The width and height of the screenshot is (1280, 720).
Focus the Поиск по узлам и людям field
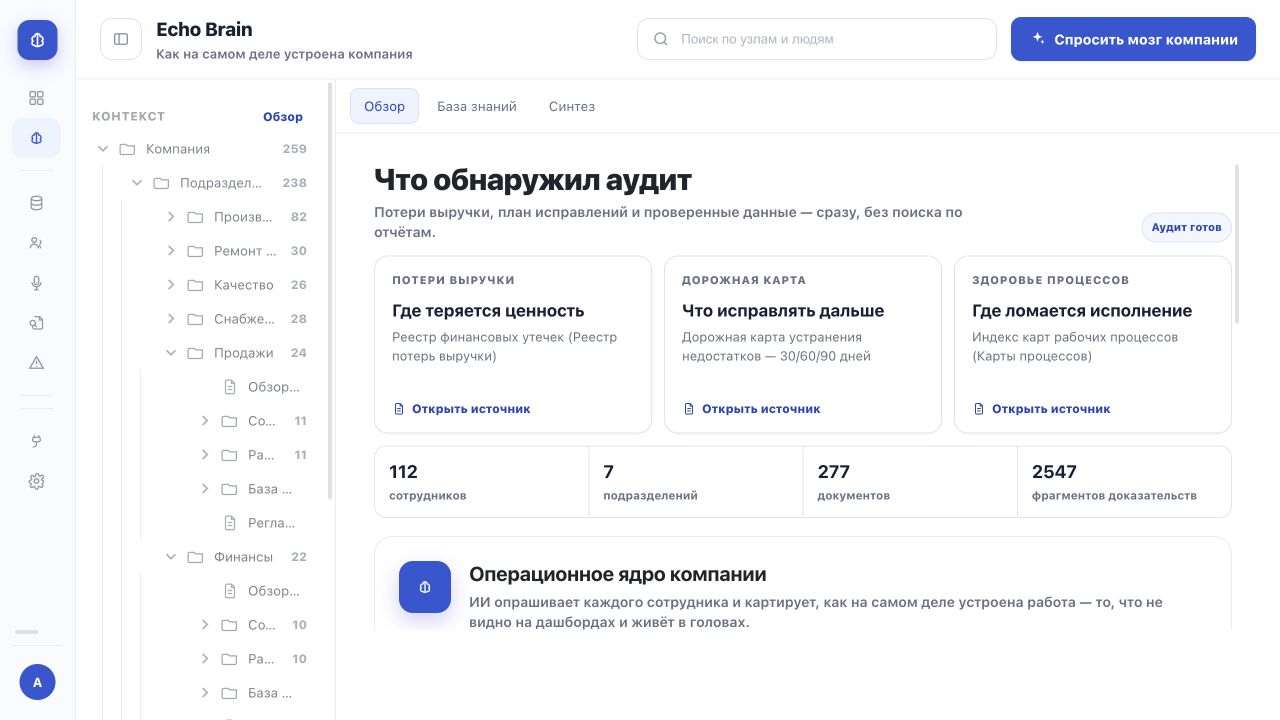817,39
